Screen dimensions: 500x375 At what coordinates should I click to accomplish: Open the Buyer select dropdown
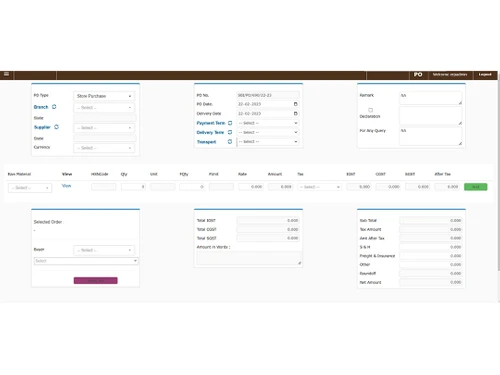click(104, 250)
